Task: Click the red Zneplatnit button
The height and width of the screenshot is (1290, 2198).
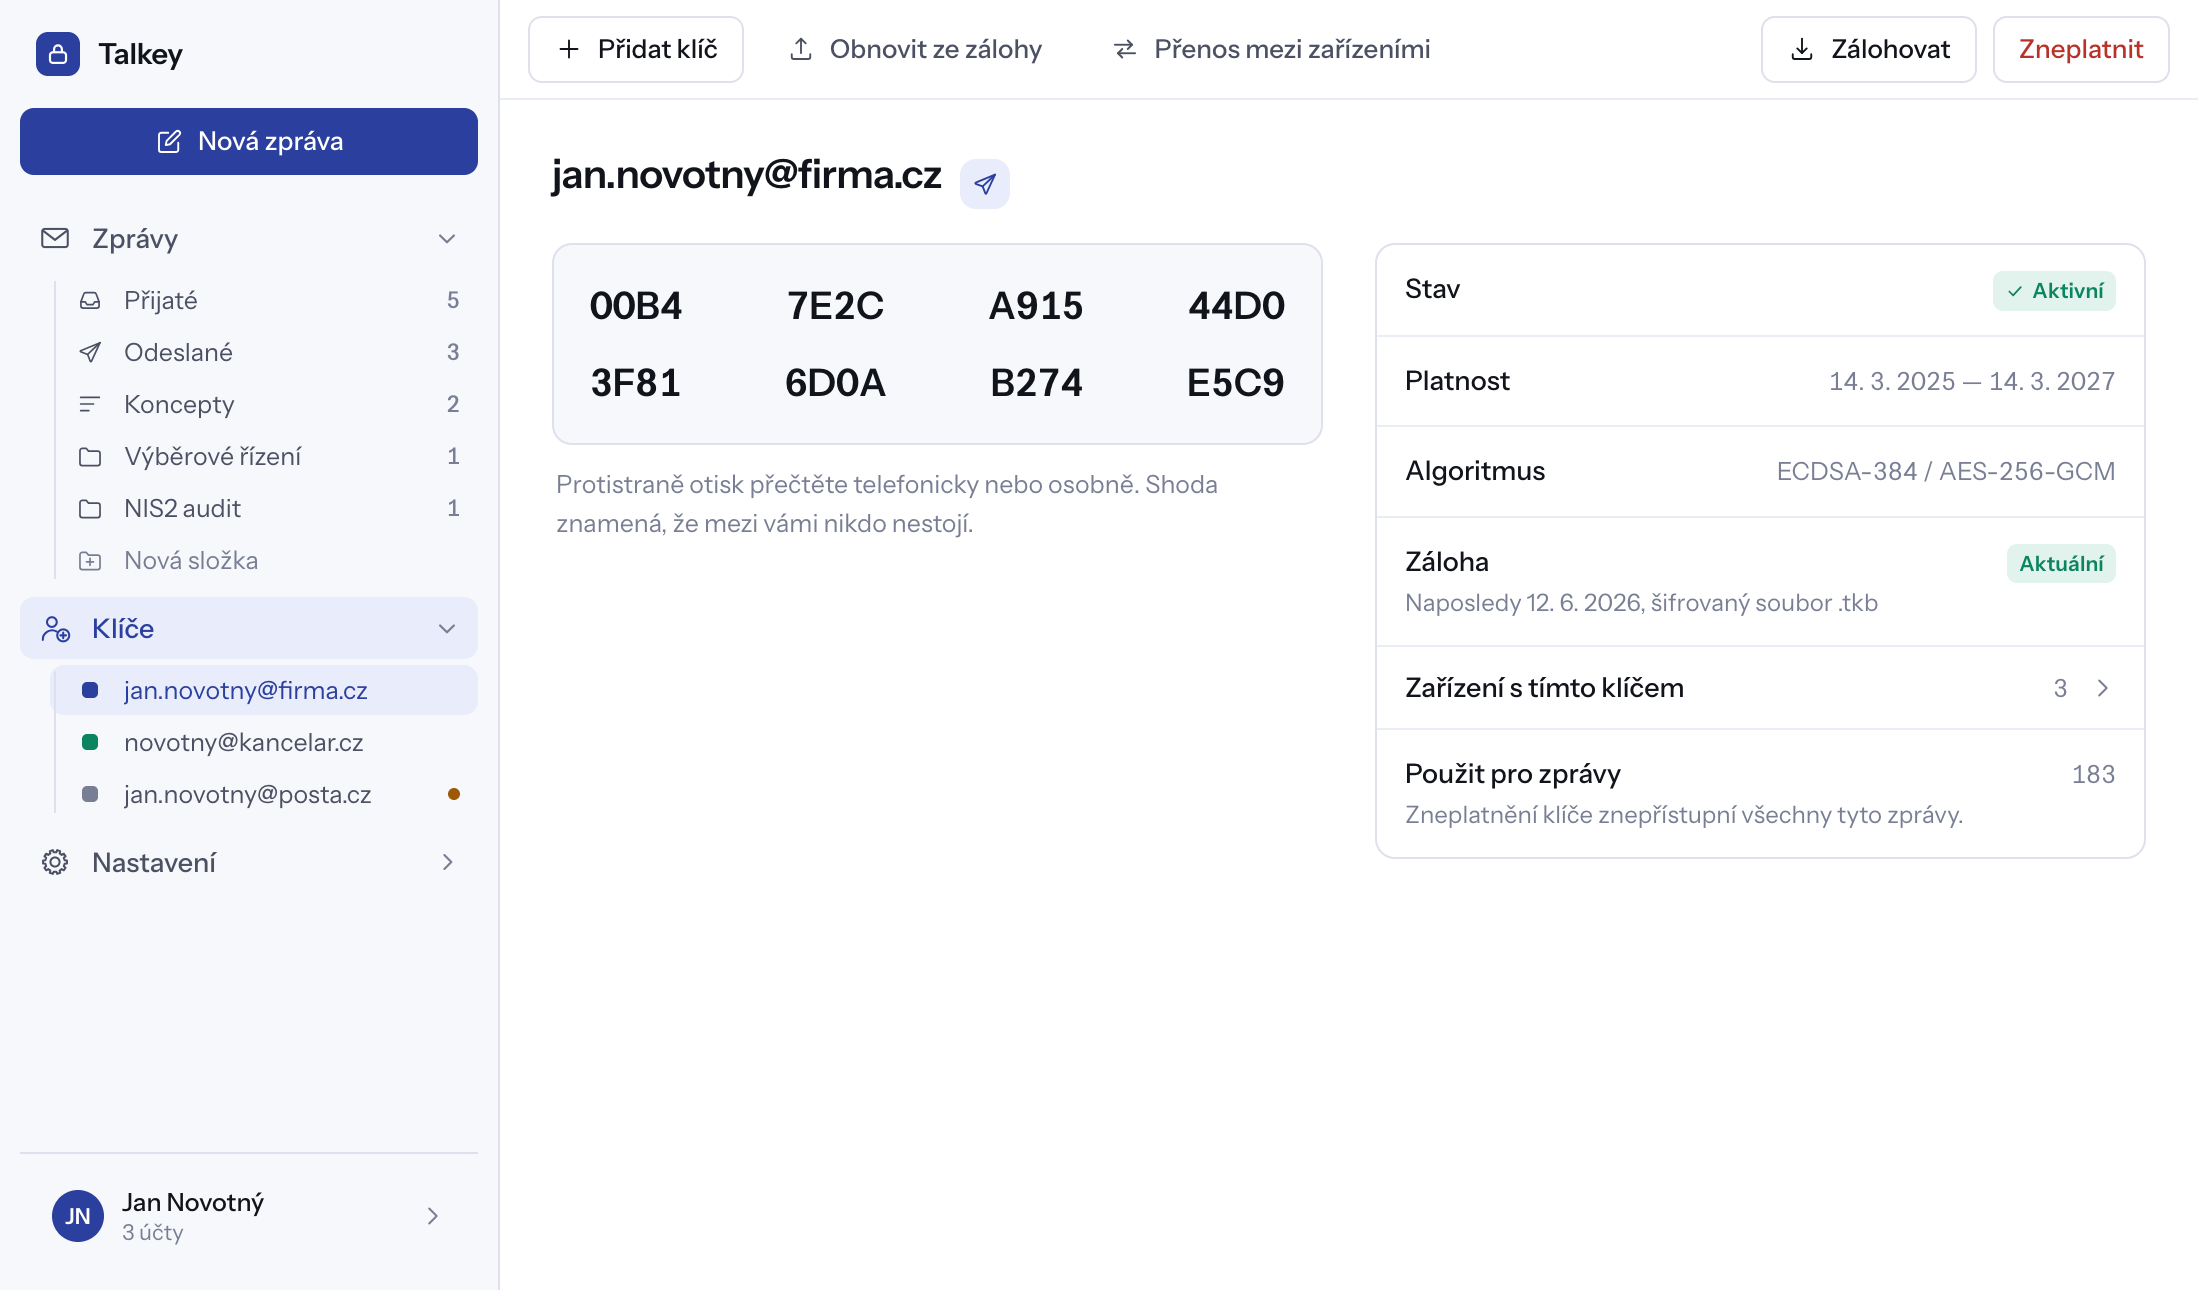Action: pyautogui.click(x=2080, y=49)
